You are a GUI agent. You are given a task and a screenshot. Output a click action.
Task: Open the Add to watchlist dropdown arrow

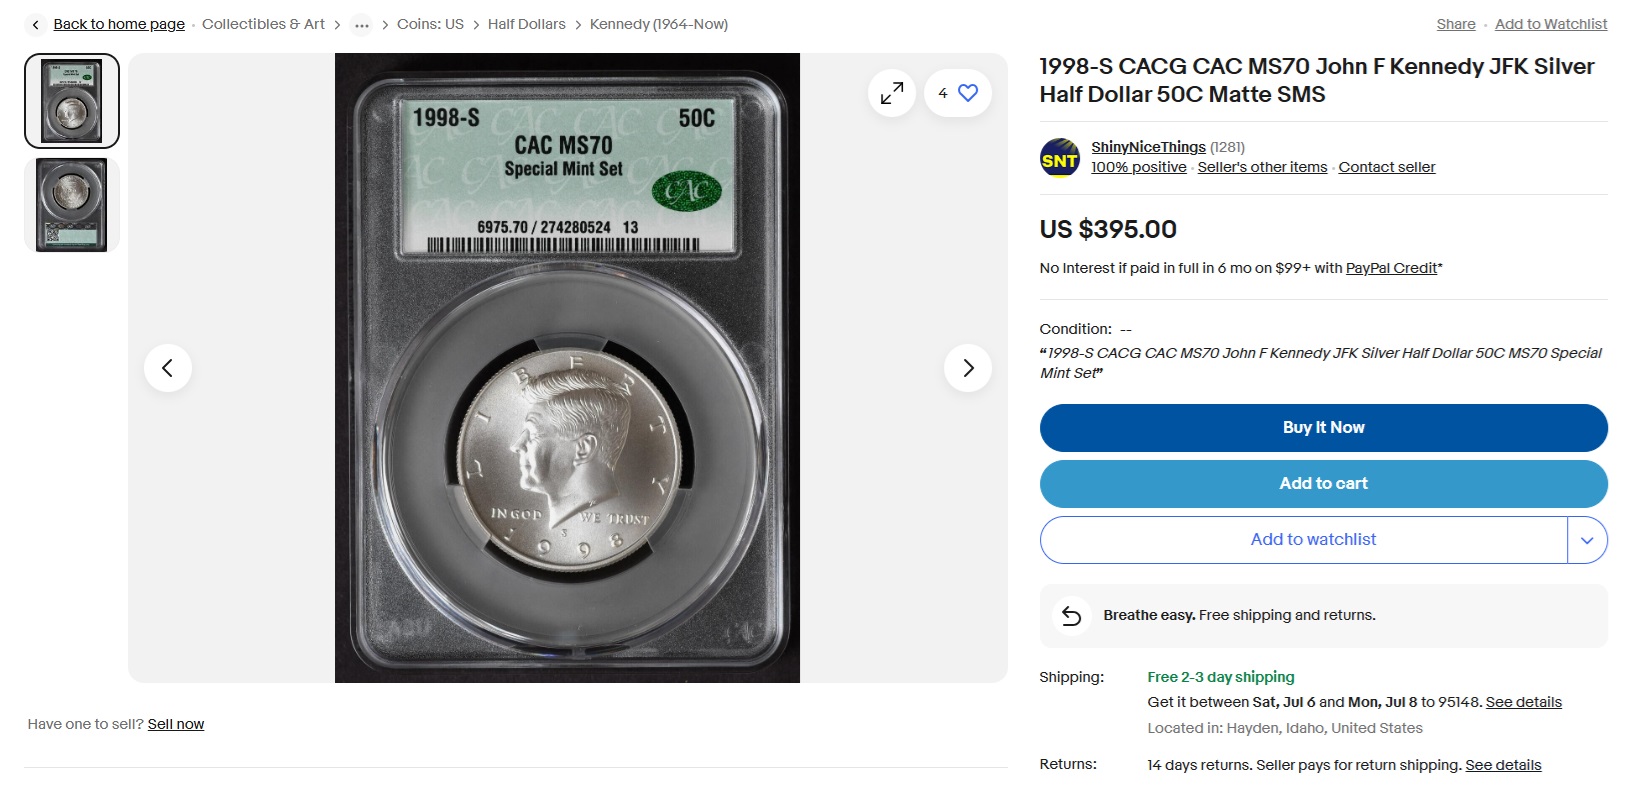pos(1587,540)
